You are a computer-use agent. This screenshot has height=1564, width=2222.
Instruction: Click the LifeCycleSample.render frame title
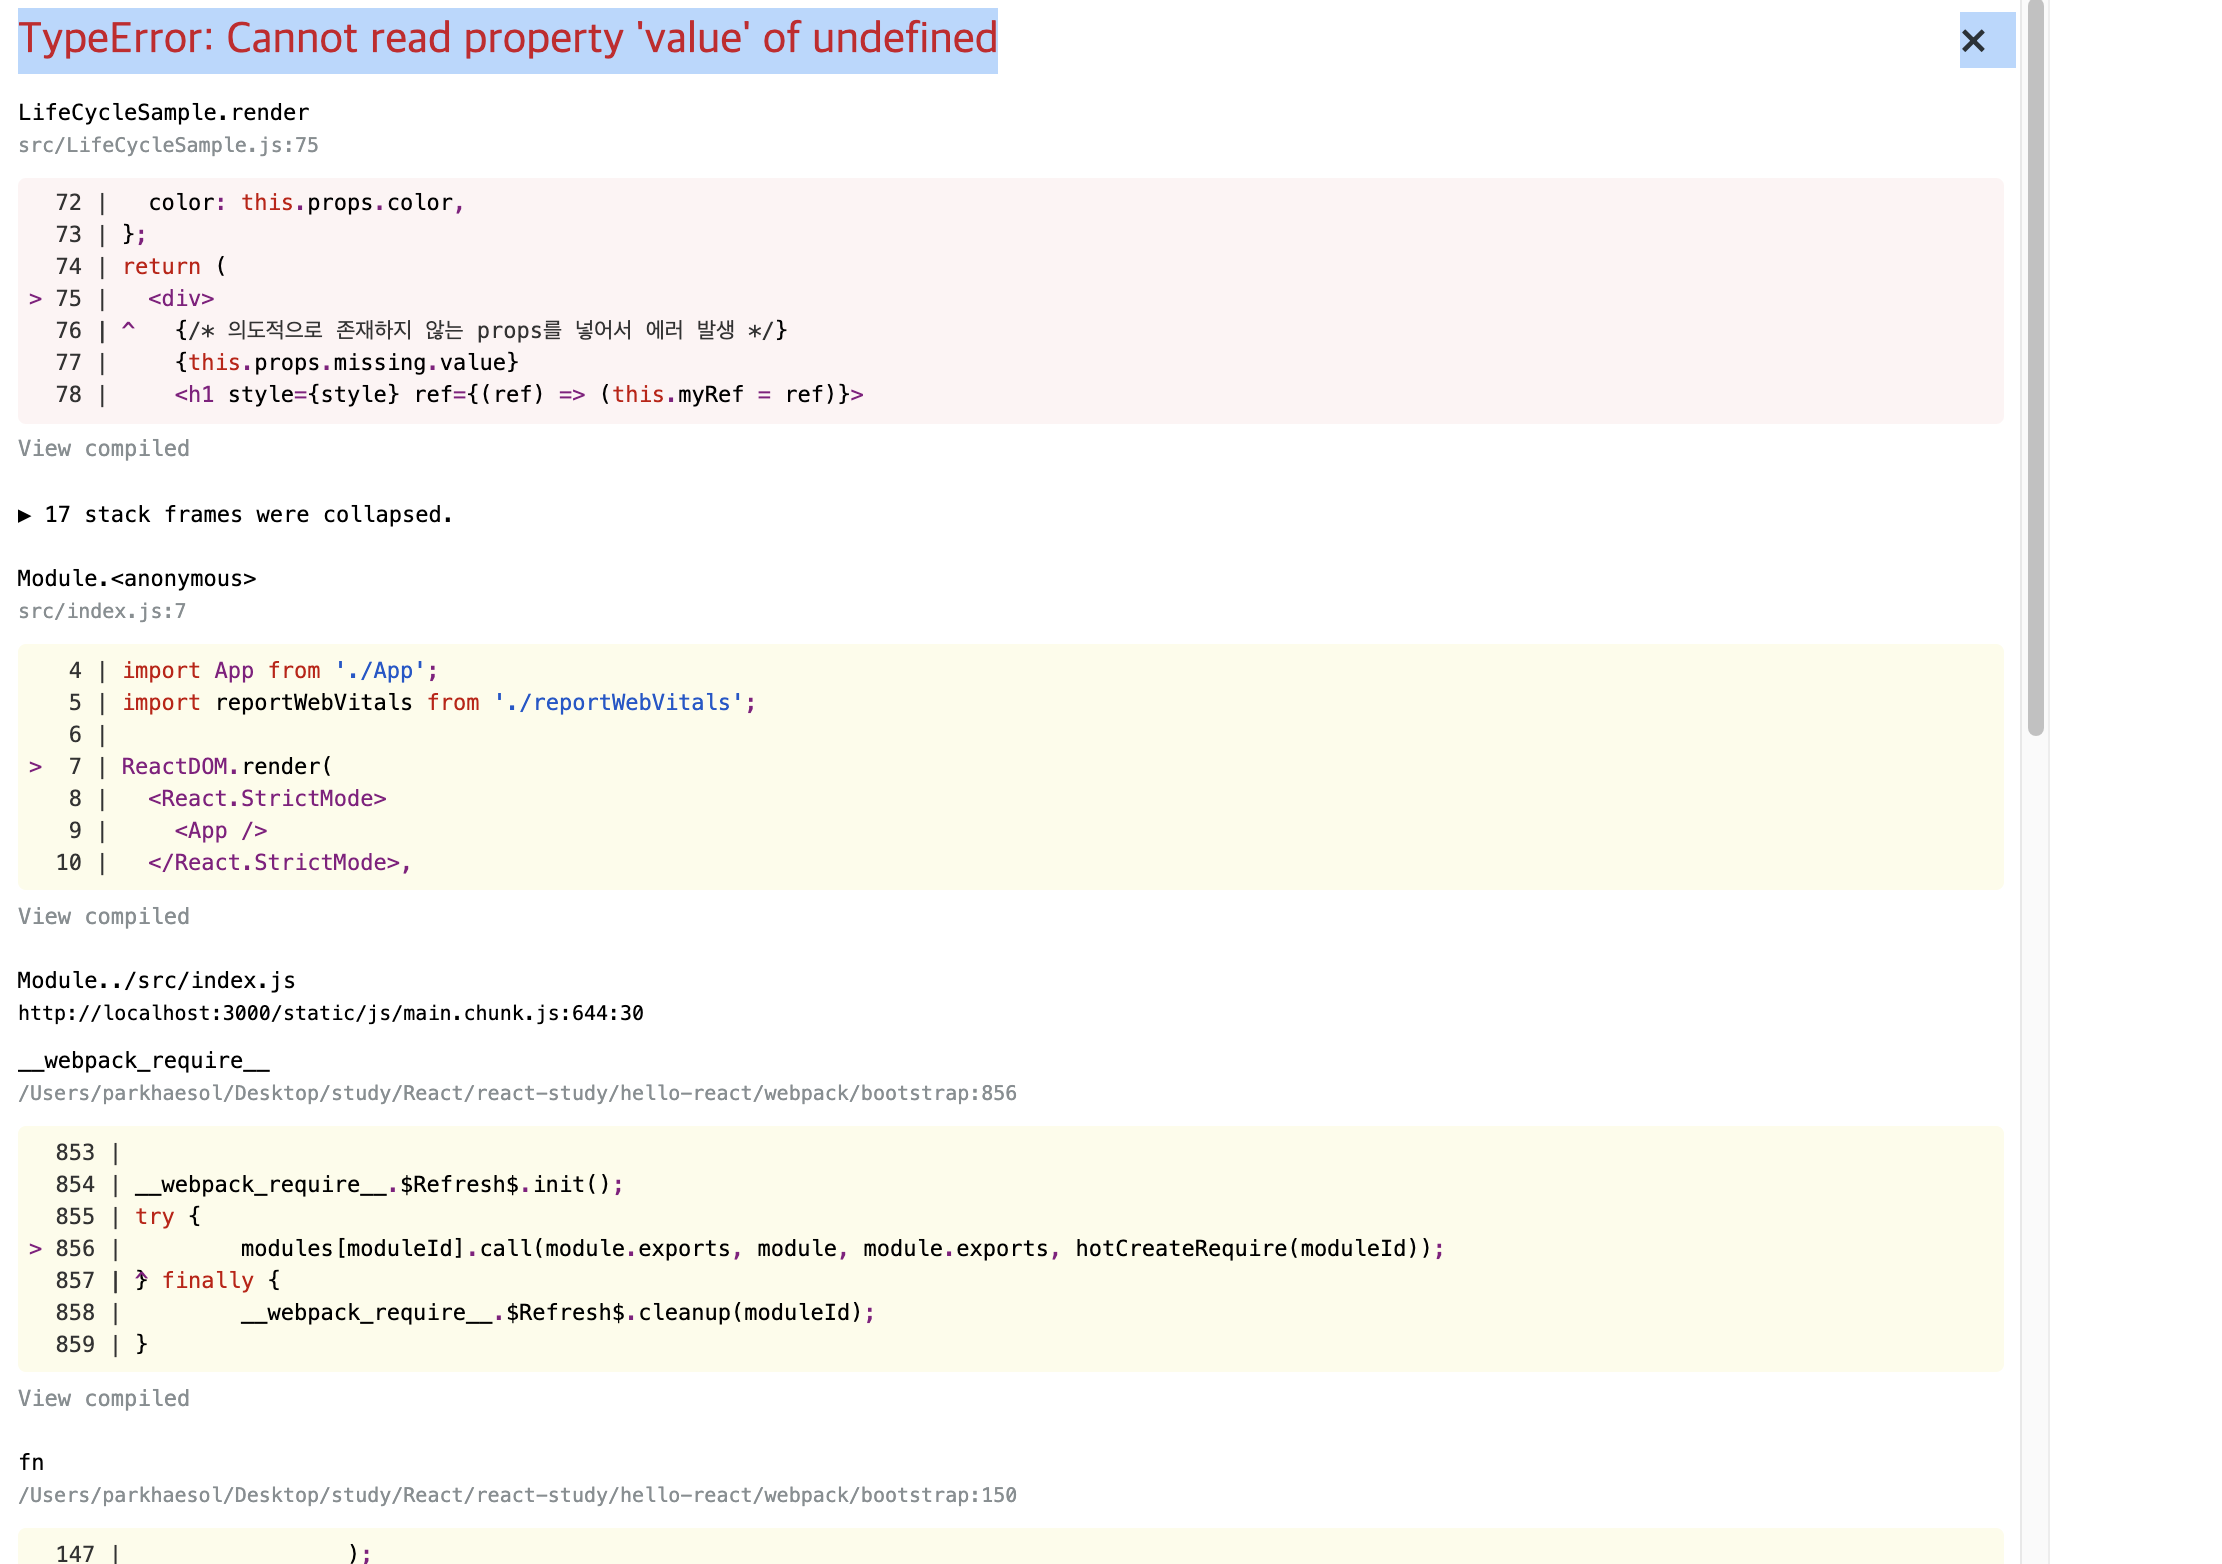(x=163, y=113)
